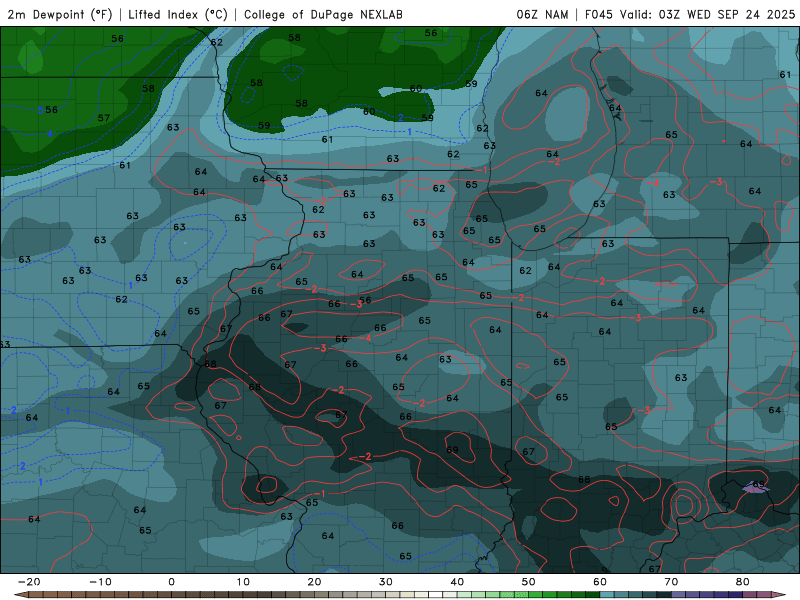Screen dimensions: 800x600
Task: Click the 70 label on the color scale
Action: click(x=671, y=582)
